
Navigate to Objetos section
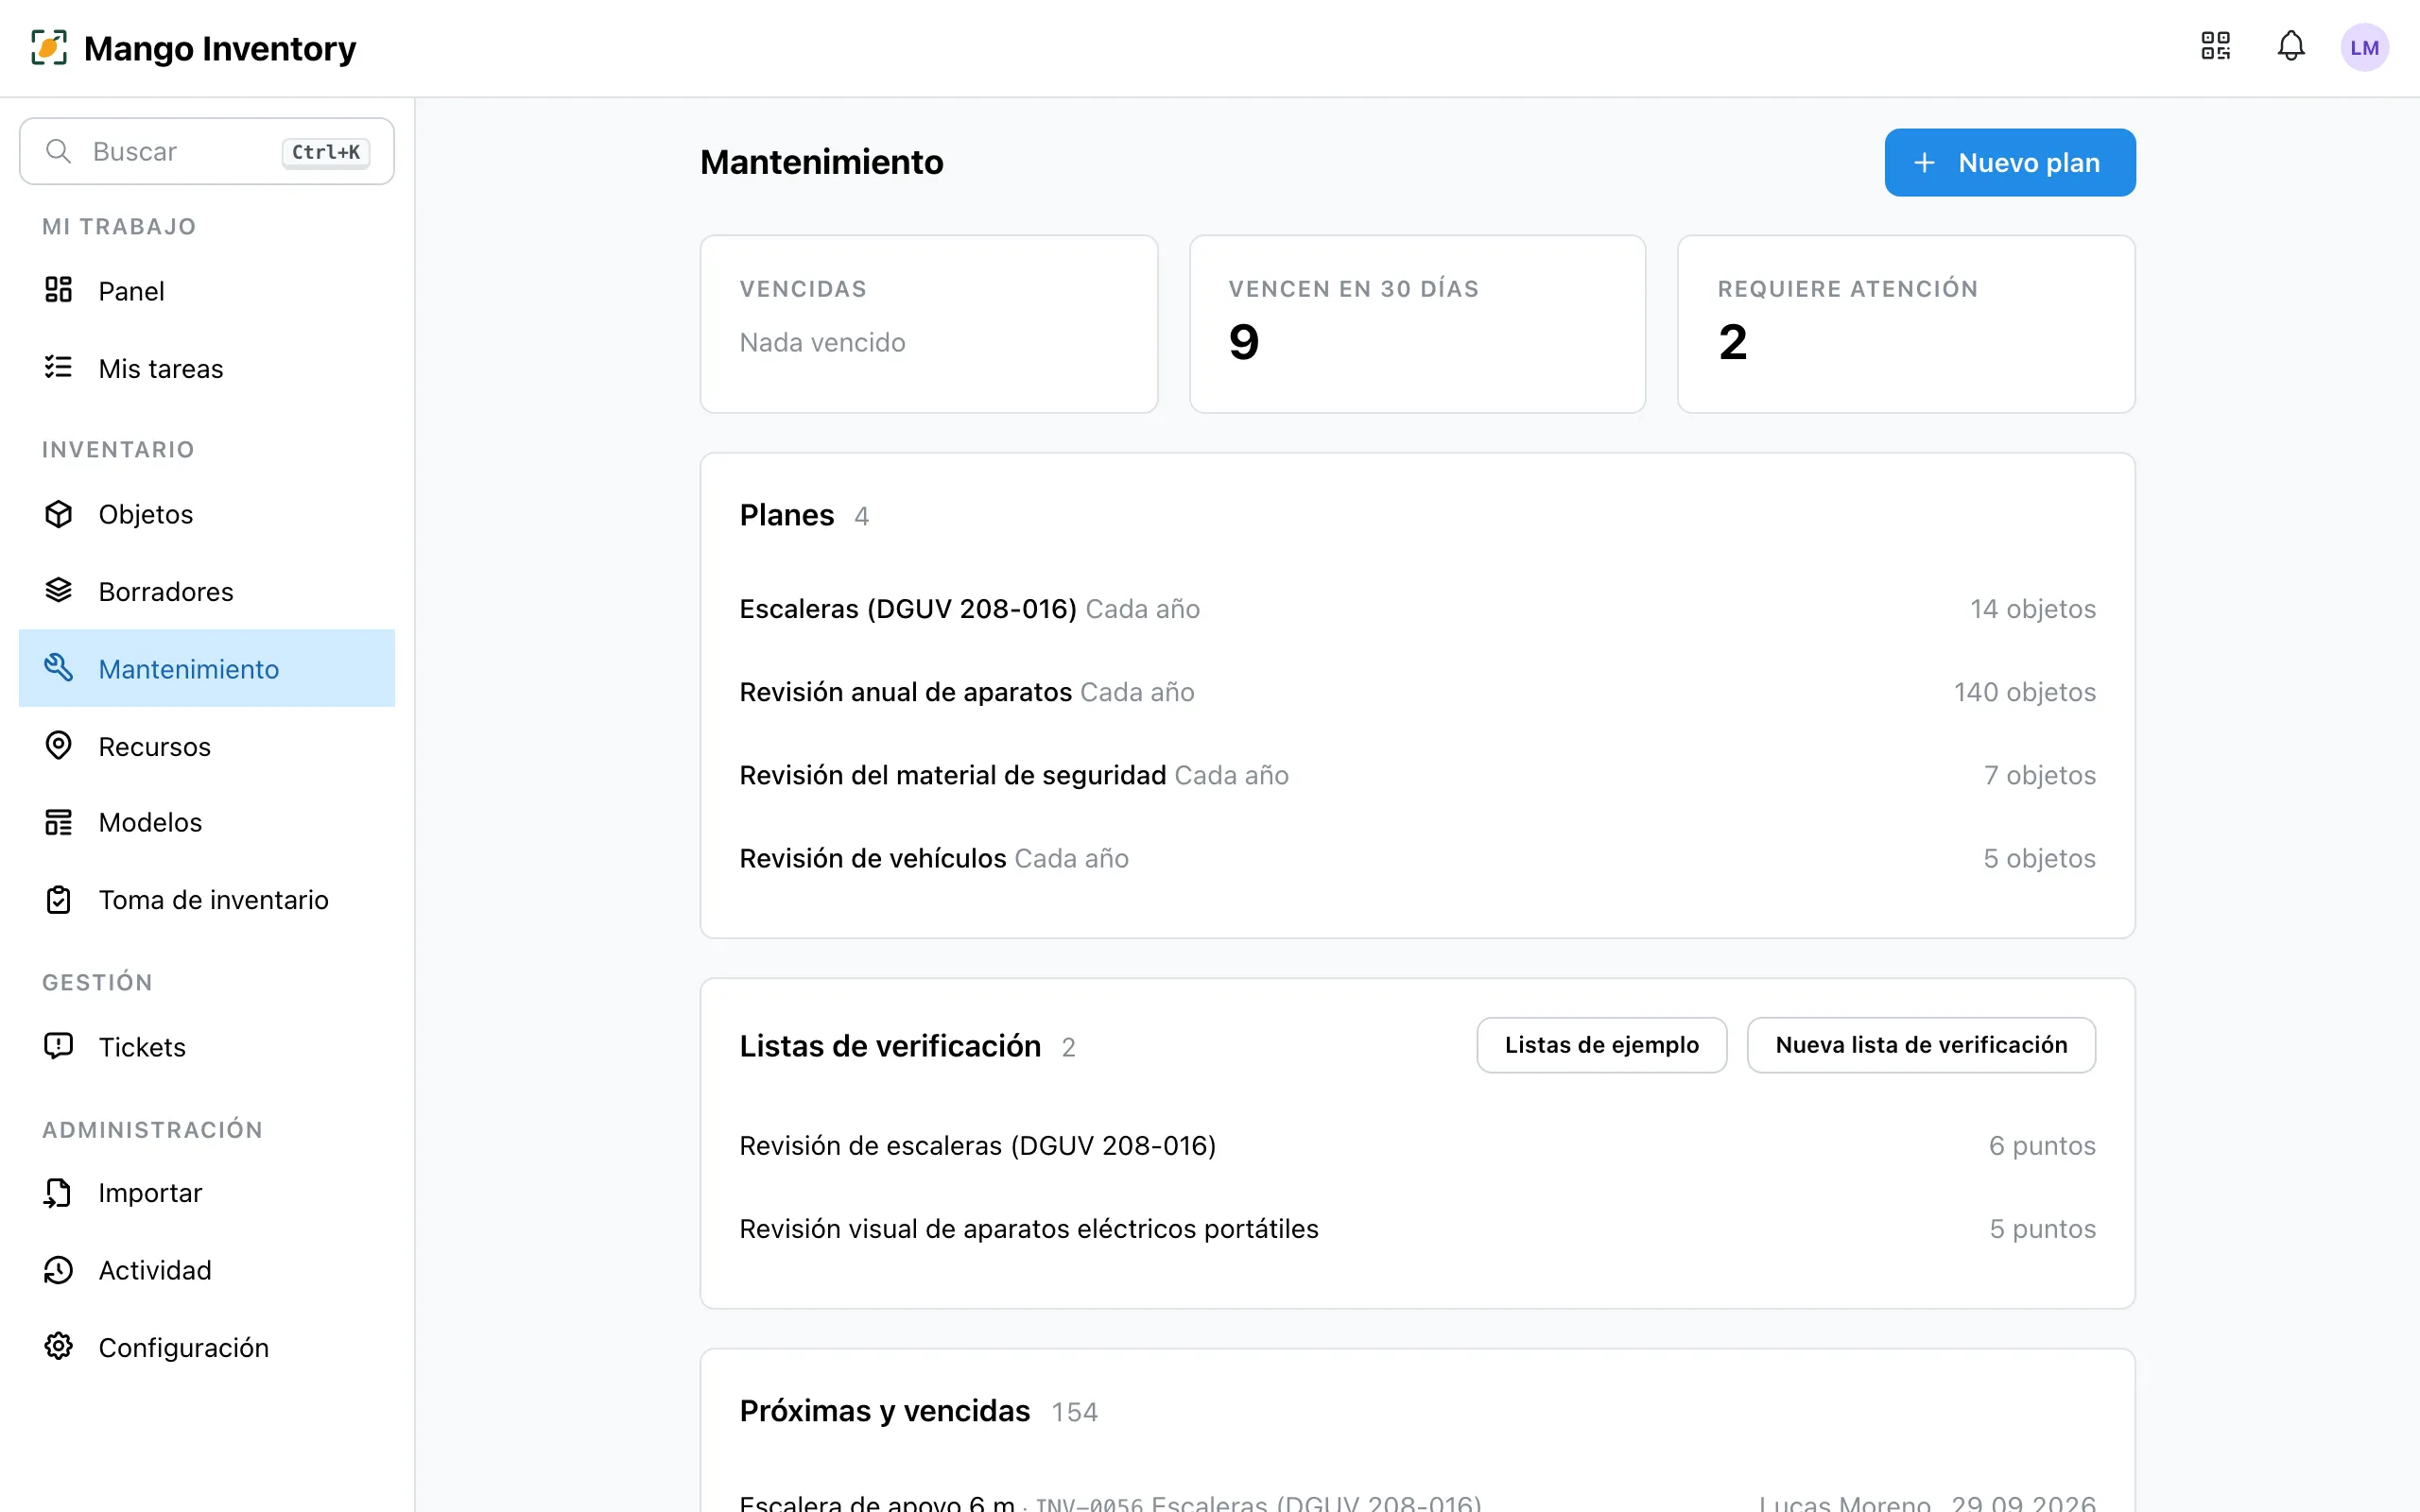(x=207, y=513)
